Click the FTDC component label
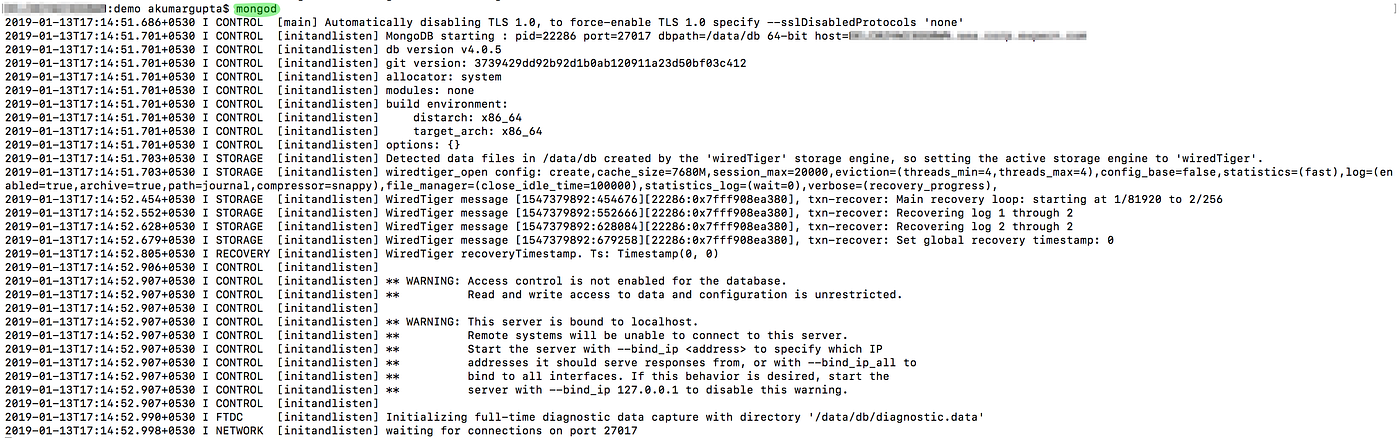 coord(229,417)
